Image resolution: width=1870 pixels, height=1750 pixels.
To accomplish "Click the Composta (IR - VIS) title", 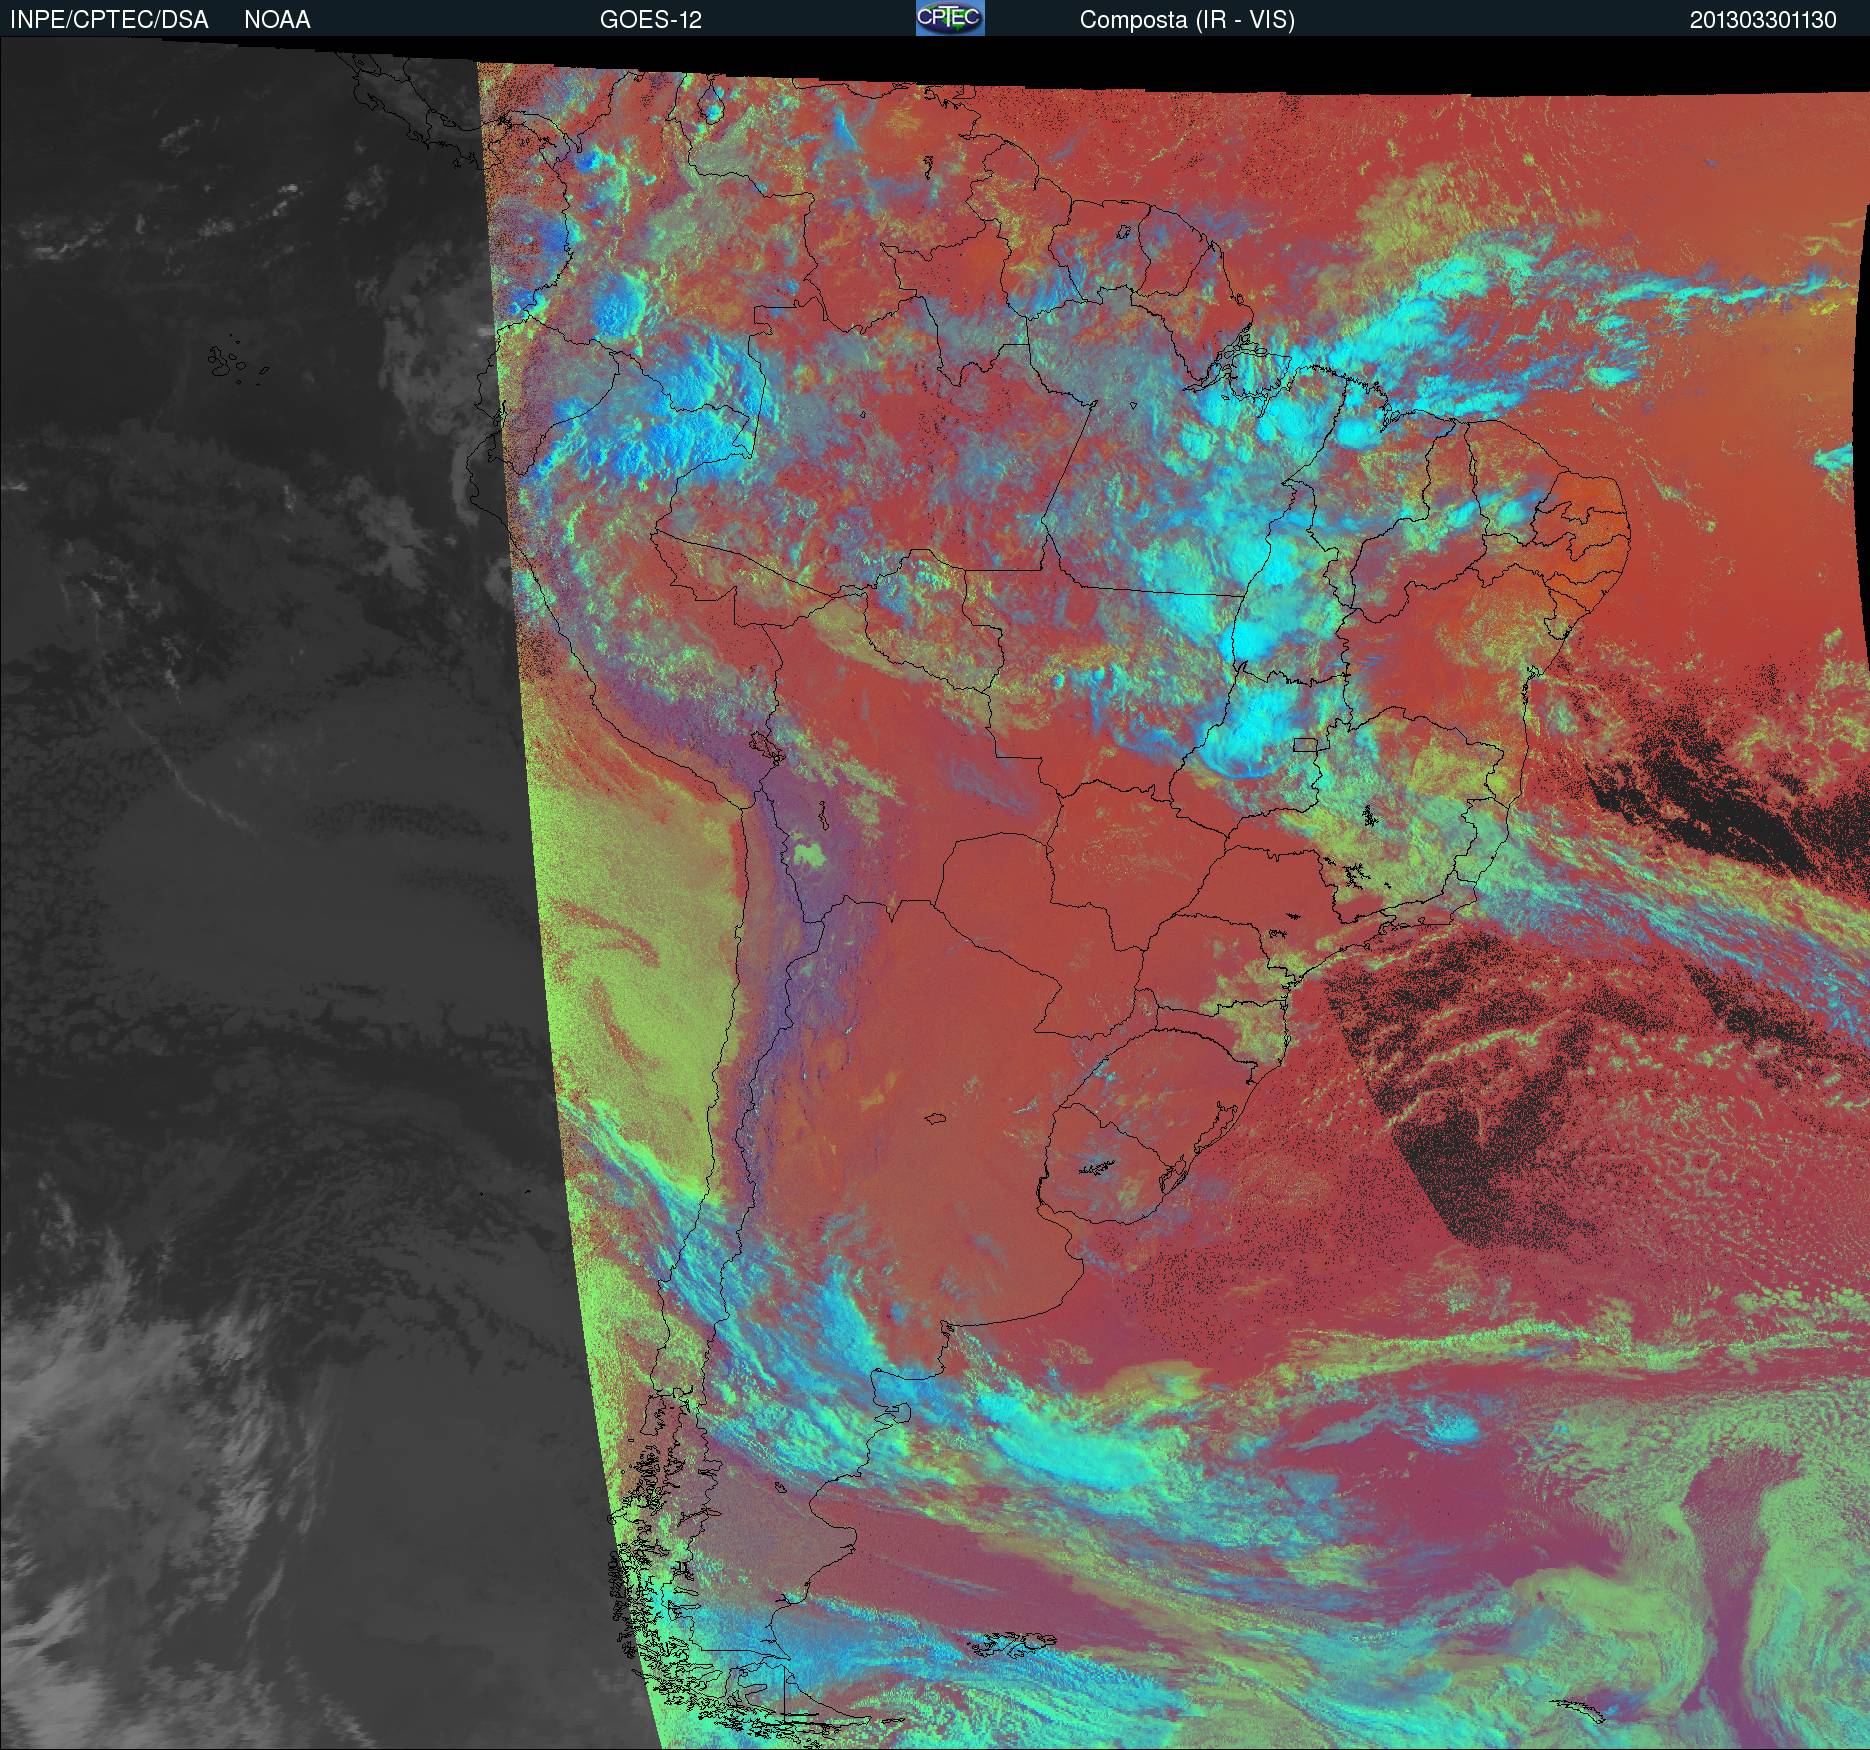I will (1187, 20).
